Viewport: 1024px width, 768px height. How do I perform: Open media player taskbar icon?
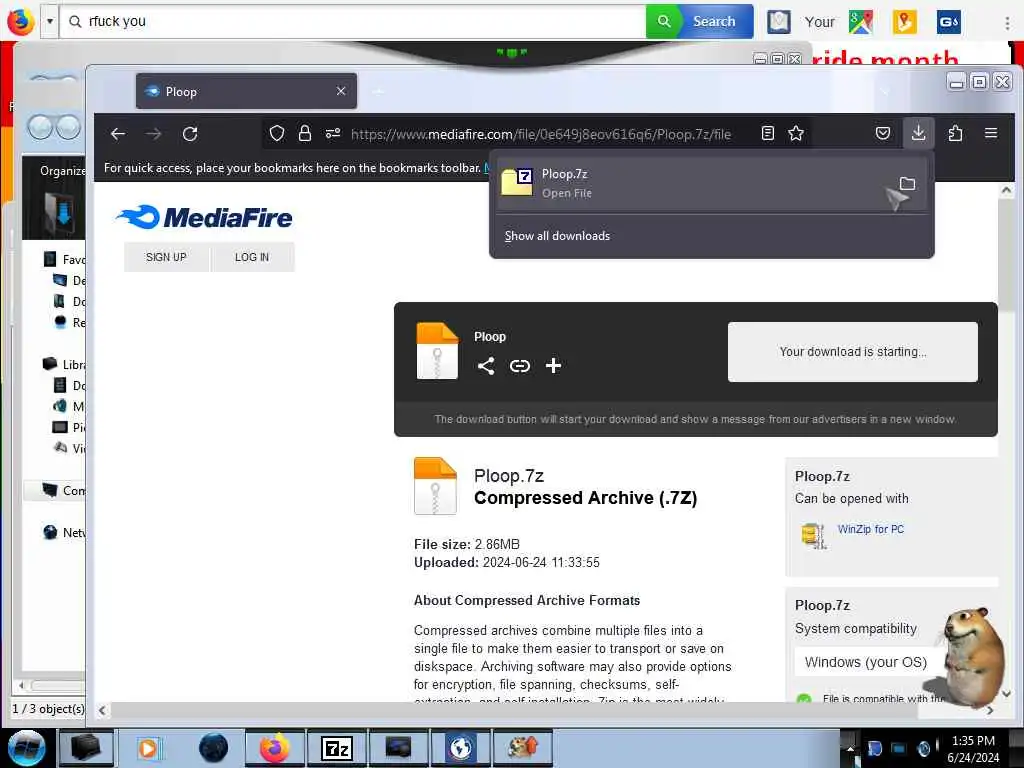point(148,748)
